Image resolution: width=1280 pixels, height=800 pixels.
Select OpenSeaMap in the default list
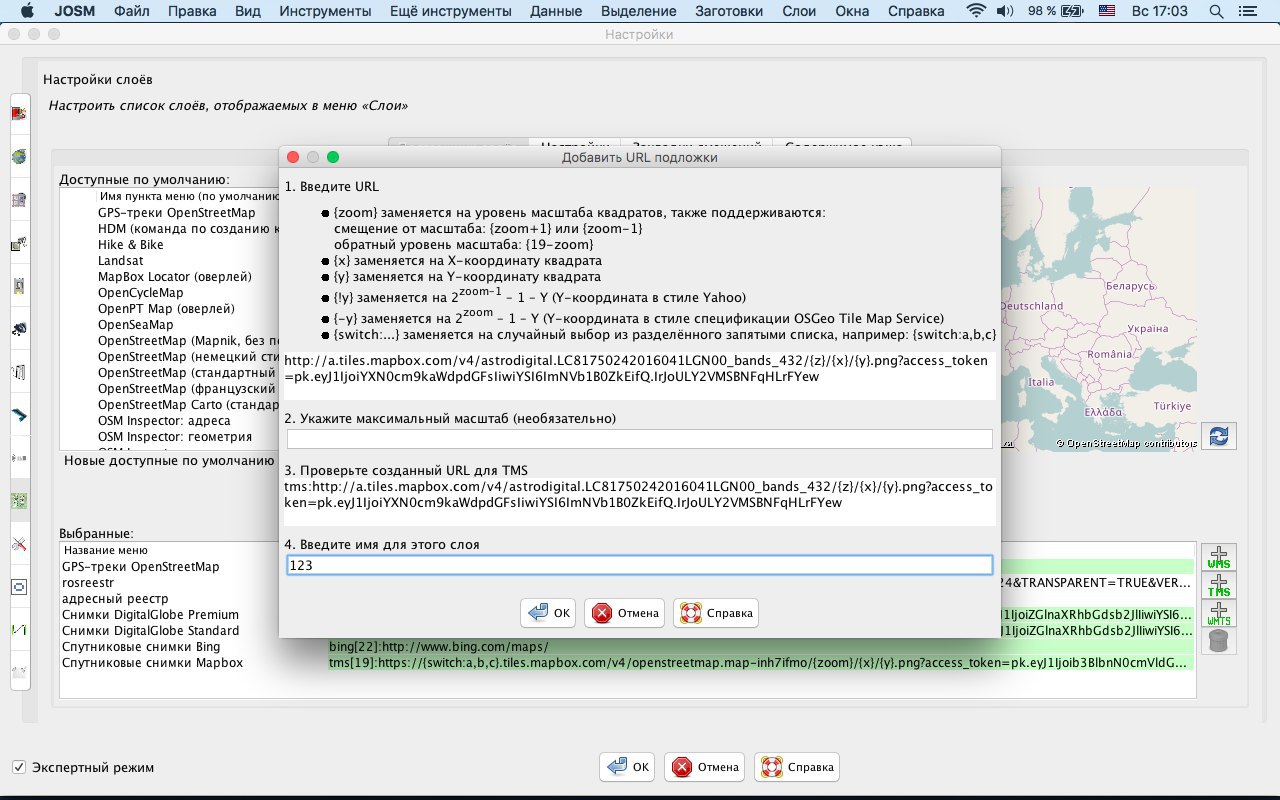[x=135, y=324]
